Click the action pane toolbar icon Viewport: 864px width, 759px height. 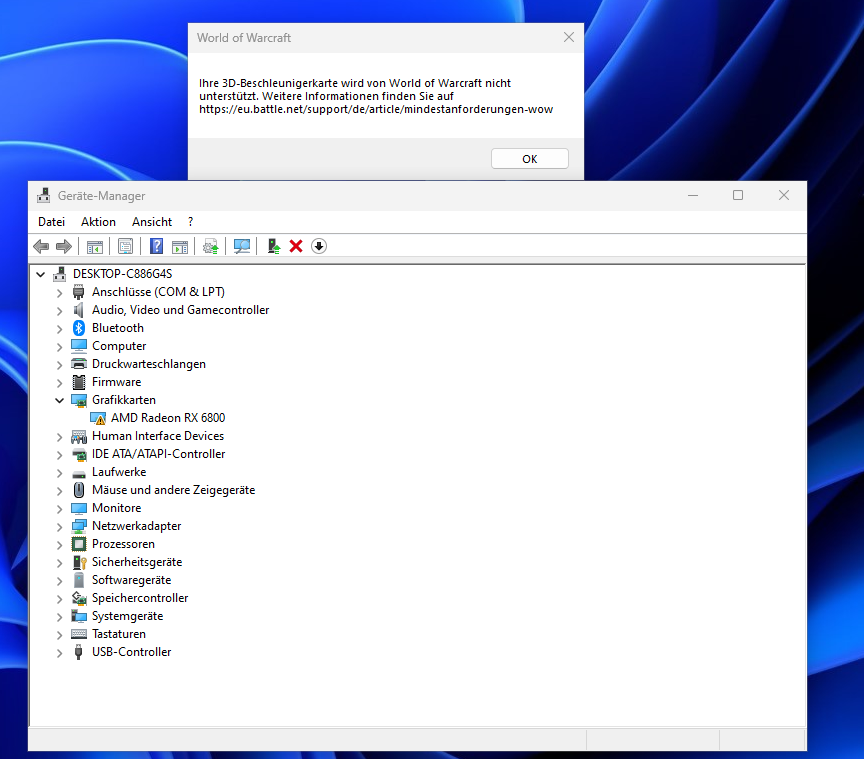click(180, 246)
